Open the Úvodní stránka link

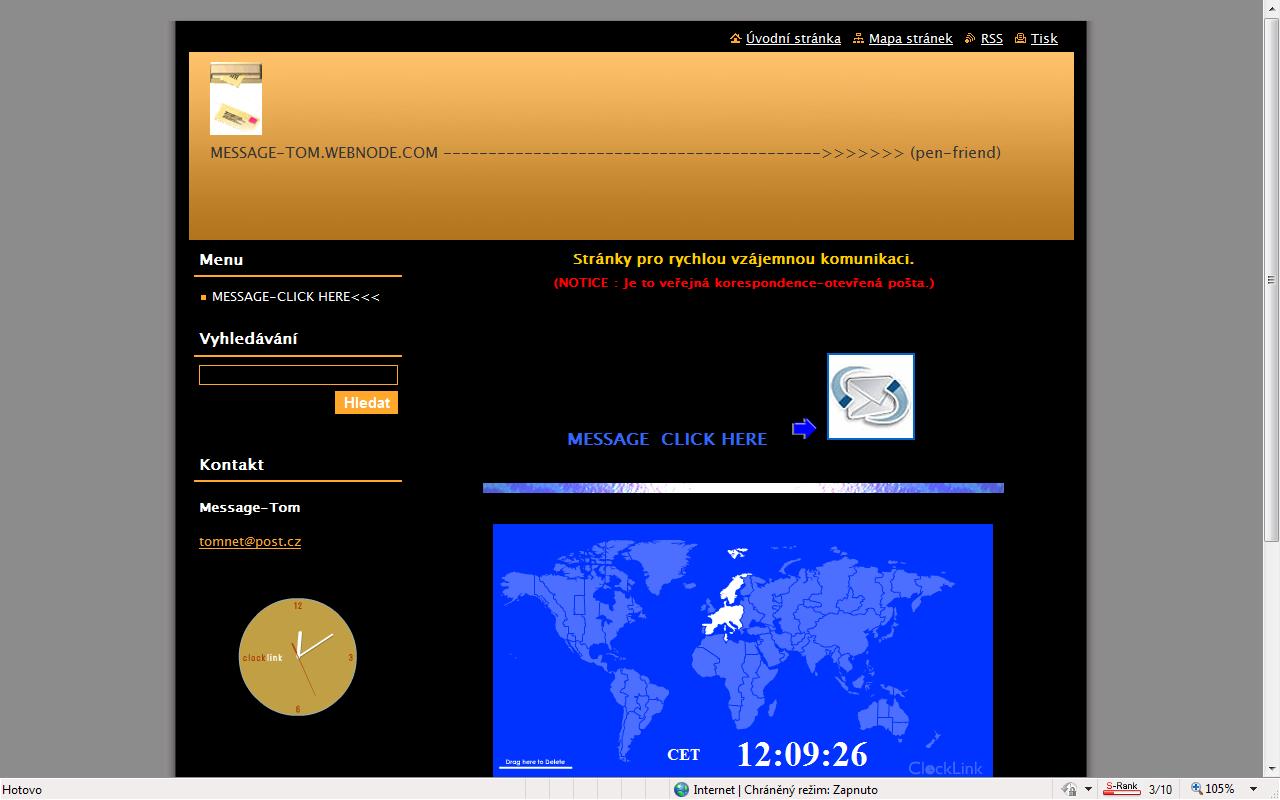tap(793, 39)
